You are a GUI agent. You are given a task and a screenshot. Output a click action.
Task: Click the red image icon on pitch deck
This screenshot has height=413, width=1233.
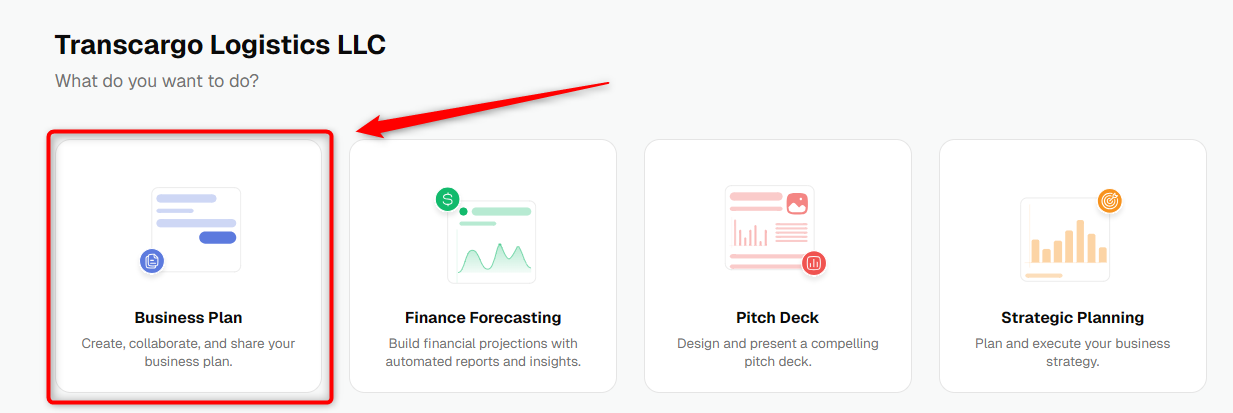tap(797, 203)
